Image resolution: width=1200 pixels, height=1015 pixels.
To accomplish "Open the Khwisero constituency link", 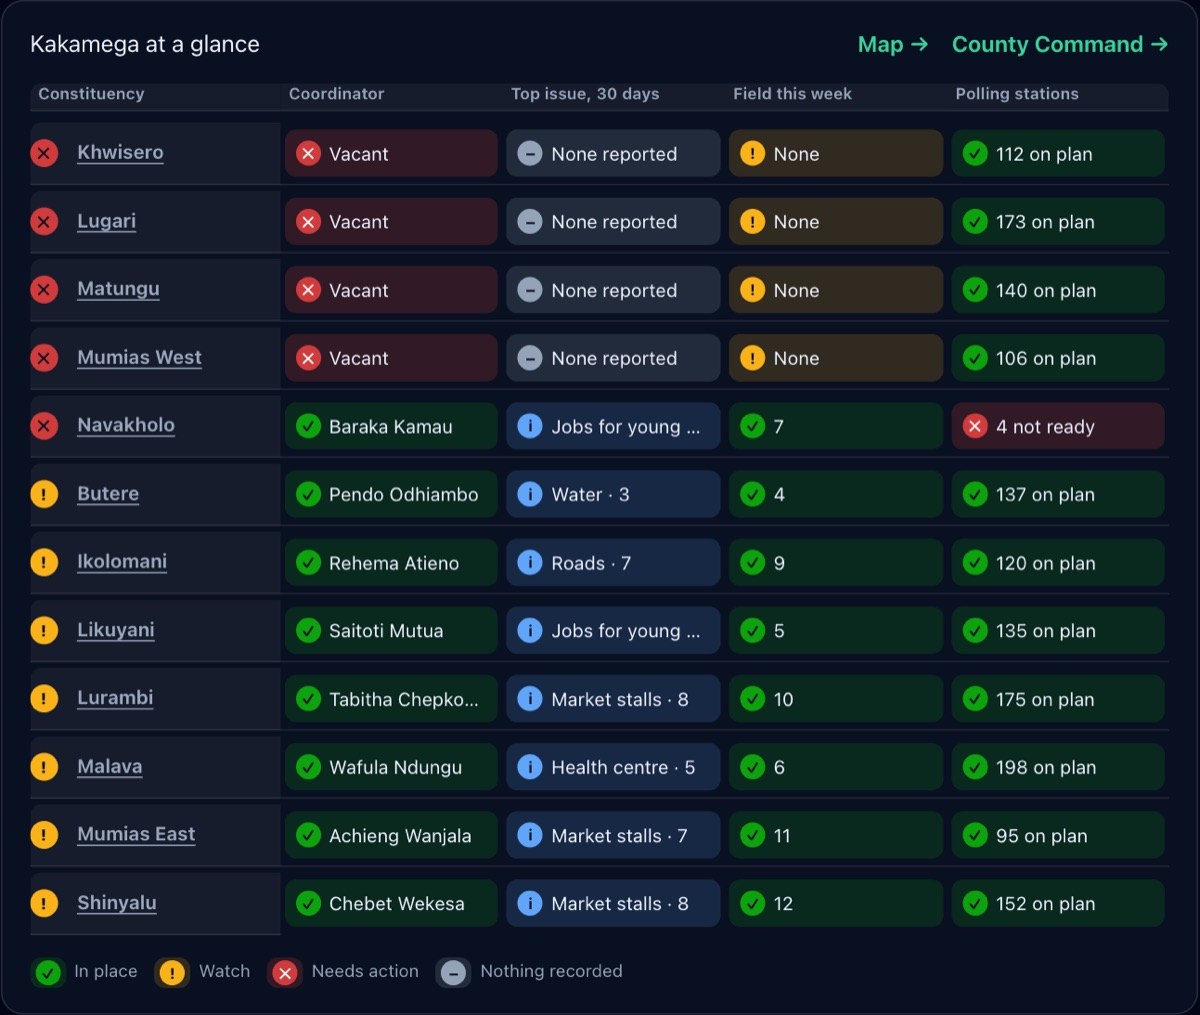I will 120,153.
